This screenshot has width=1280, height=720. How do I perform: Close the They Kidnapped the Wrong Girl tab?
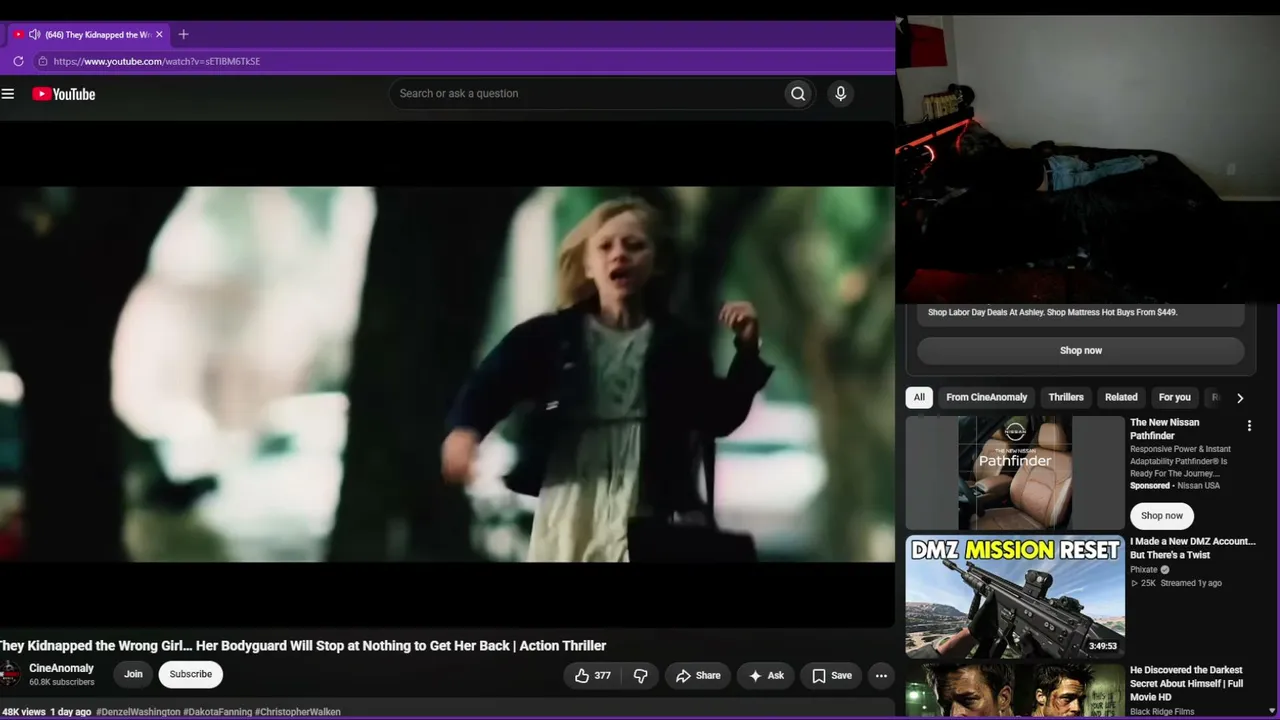click(x=159, y=34)
